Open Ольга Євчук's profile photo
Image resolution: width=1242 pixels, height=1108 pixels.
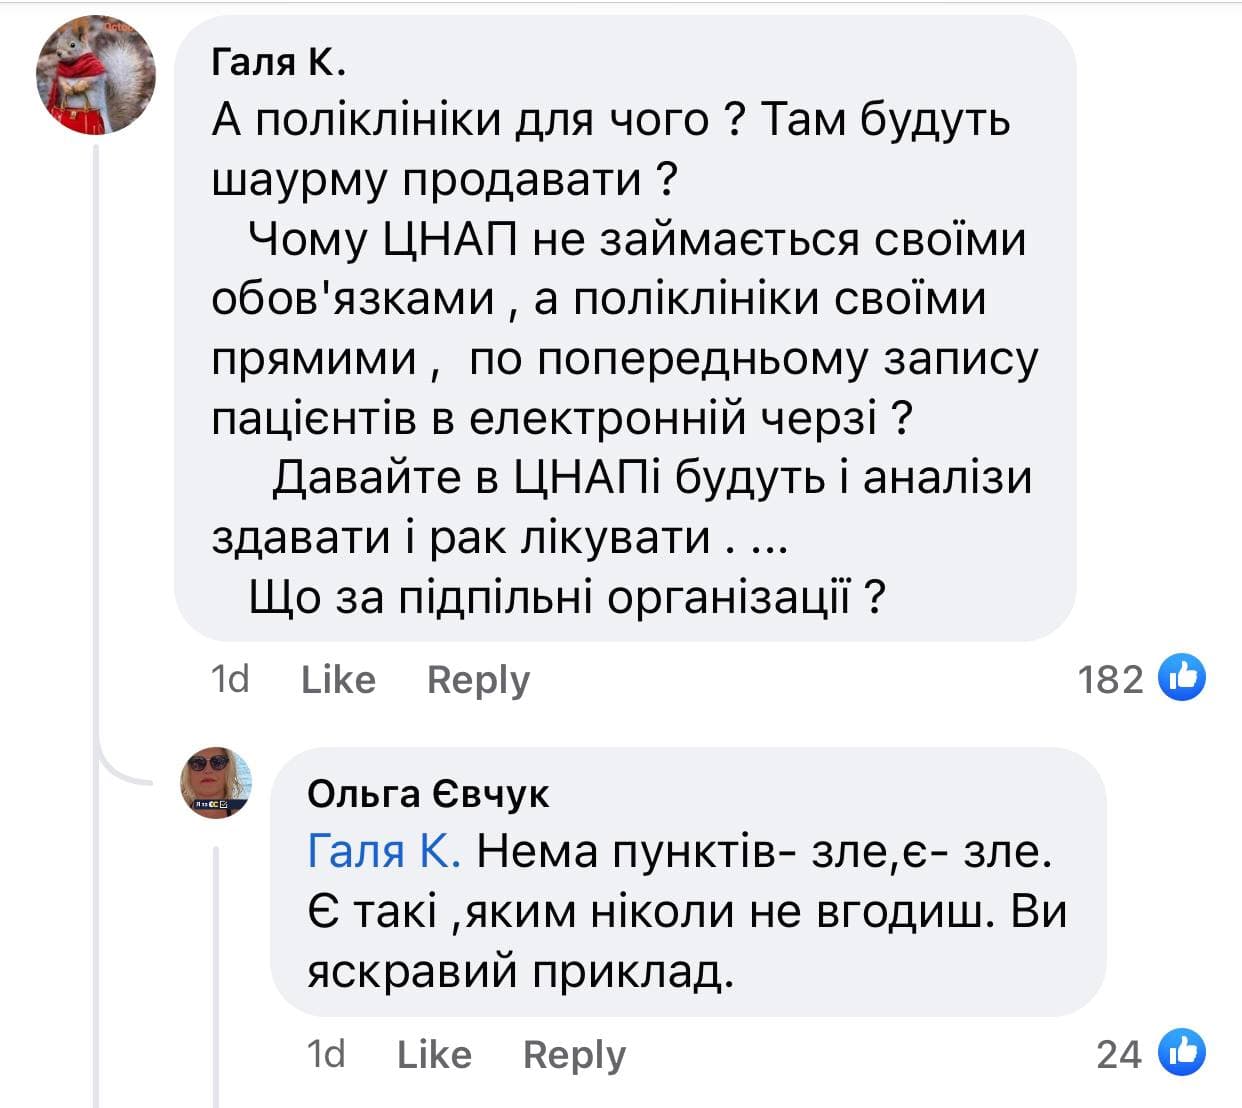[215, 782]
